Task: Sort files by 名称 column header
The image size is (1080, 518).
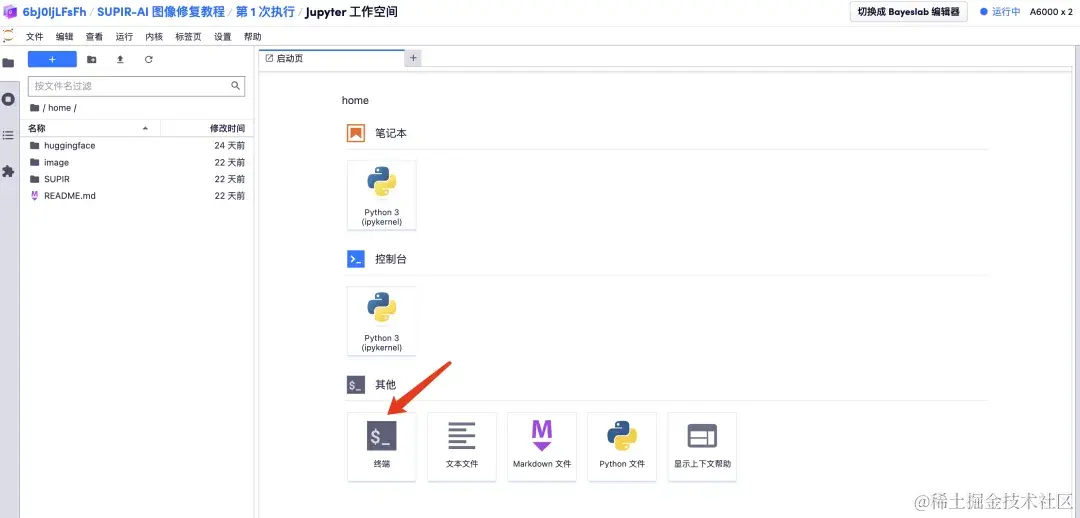Action: coord(90,129)
